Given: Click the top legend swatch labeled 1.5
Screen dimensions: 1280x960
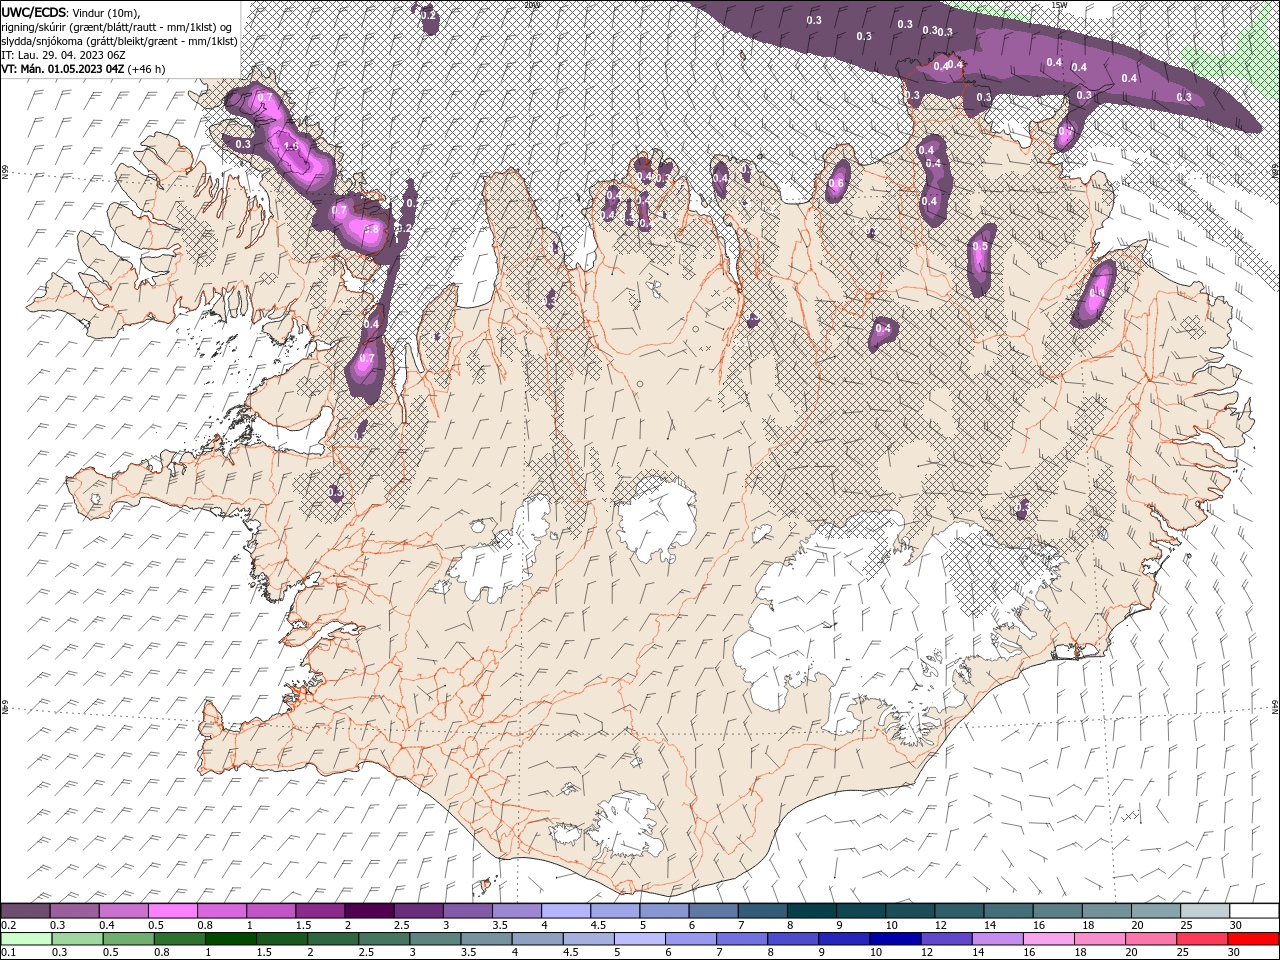Looking at the screenshot, I should (319, 911).
